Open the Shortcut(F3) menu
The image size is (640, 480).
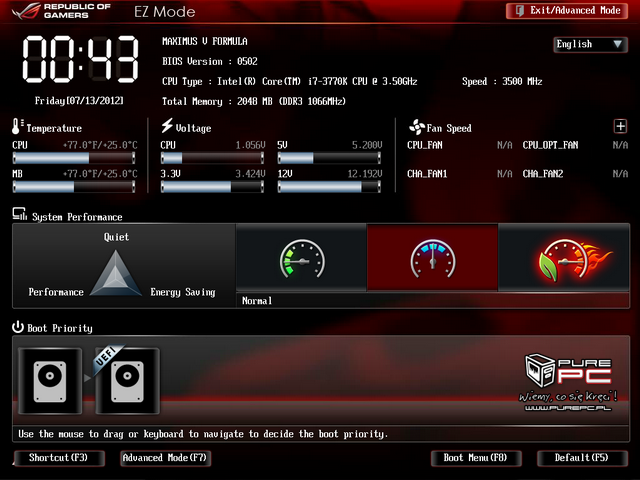click(x=59, y=458)
